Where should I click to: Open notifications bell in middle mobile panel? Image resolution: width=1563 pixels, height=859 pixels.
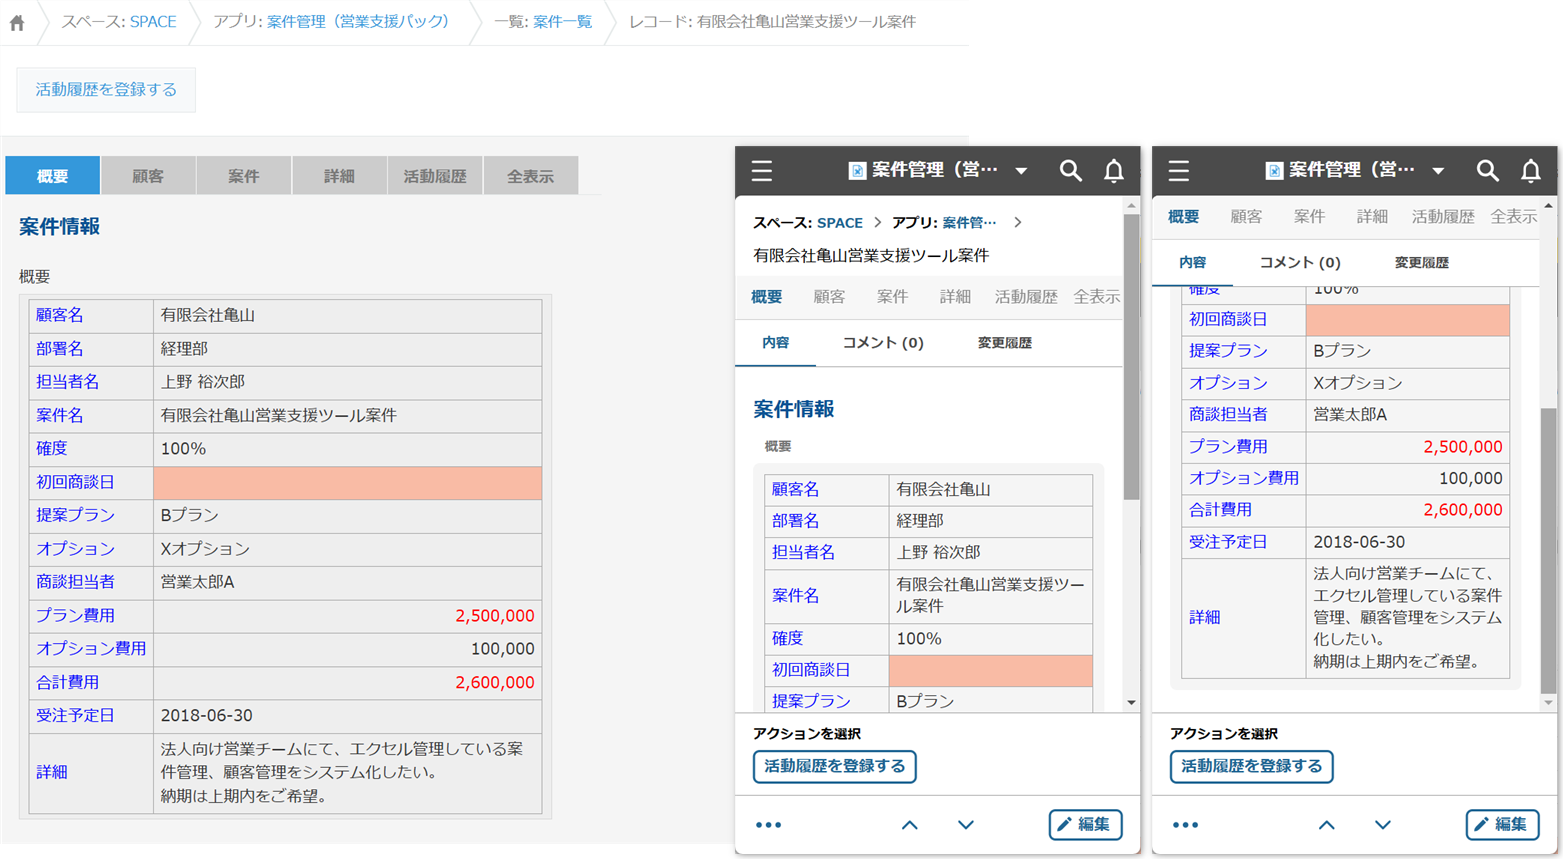1113,171
